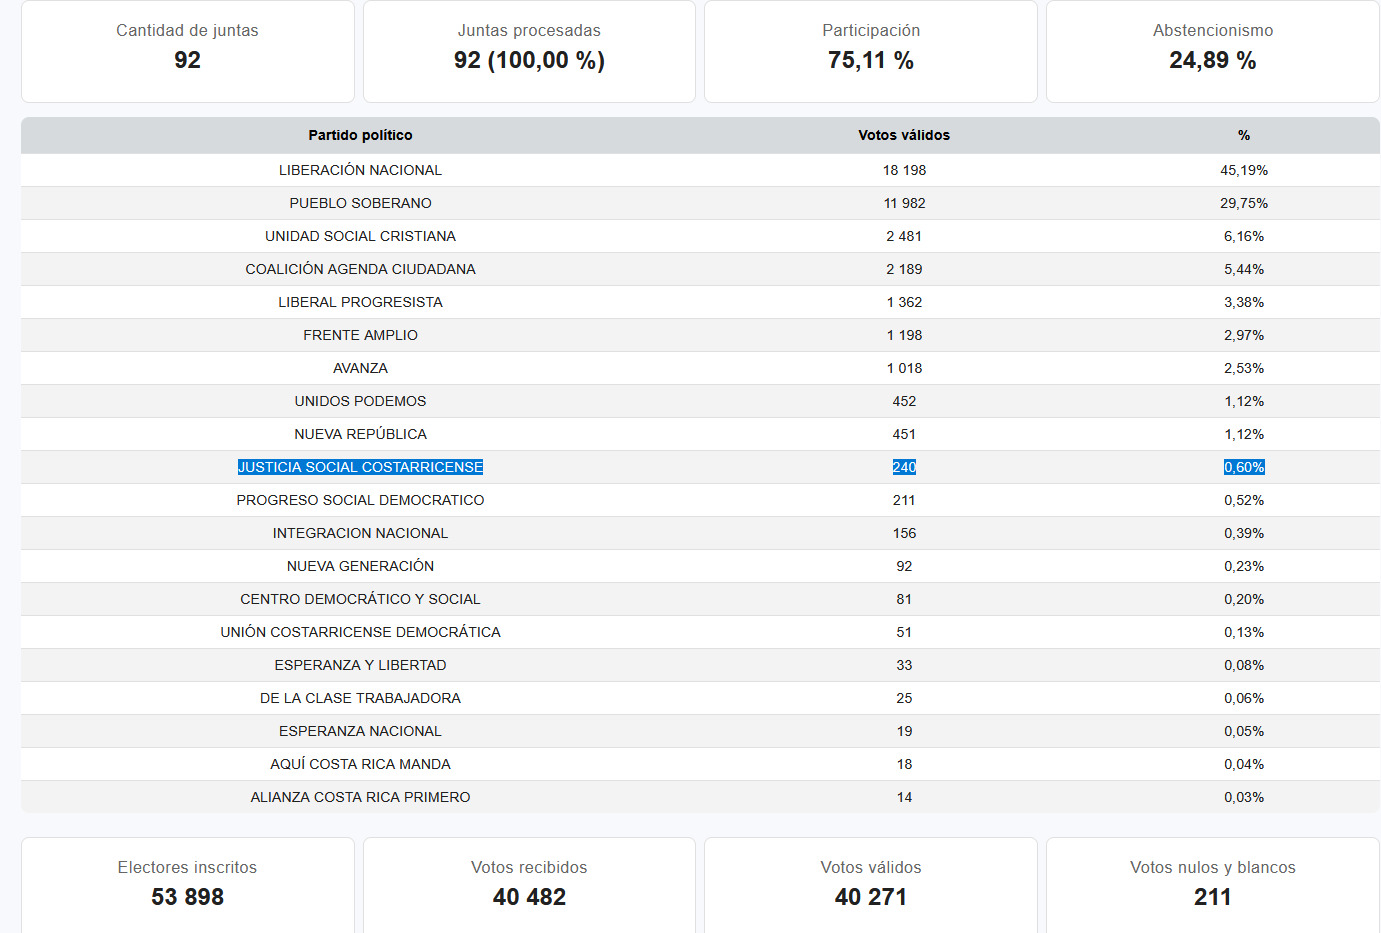Click the highlighted JUSTICIA SOCIAL COSTARRICENSE text
The width and height of the screenshot is (1381, 933).
click(x=360, y=467)
